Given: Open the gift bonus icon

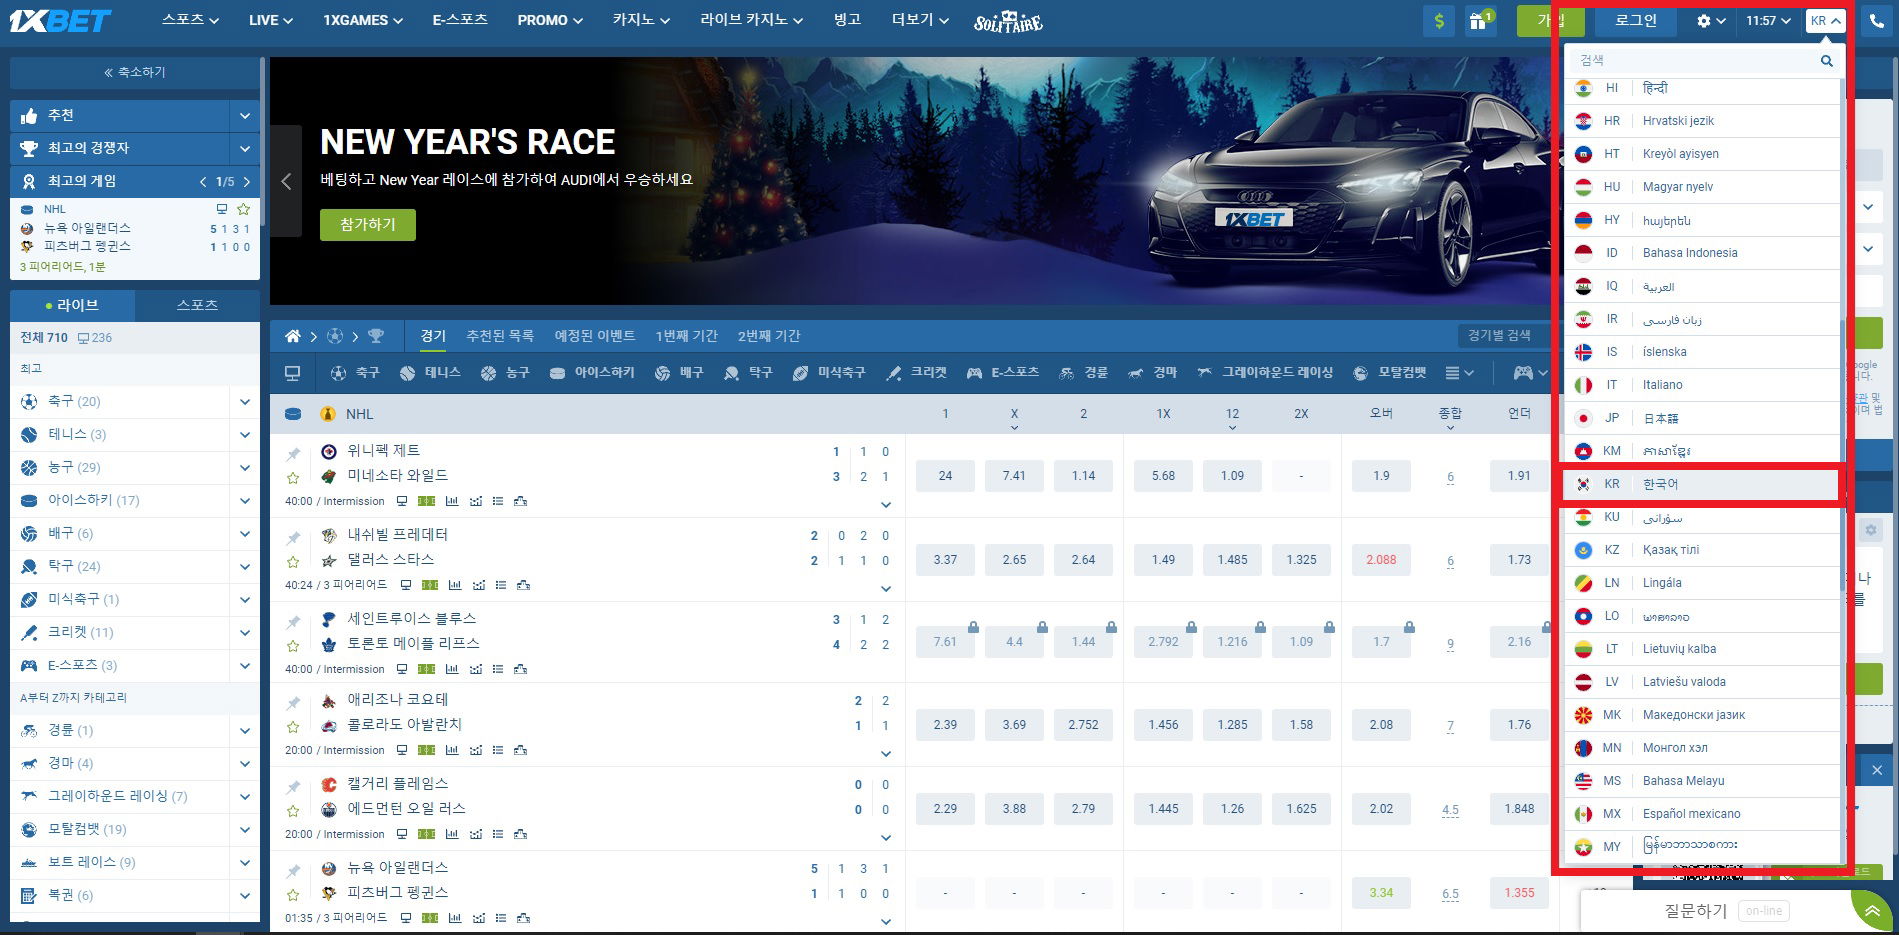Looking at the screenshot, I should [x=1480, y=20].
